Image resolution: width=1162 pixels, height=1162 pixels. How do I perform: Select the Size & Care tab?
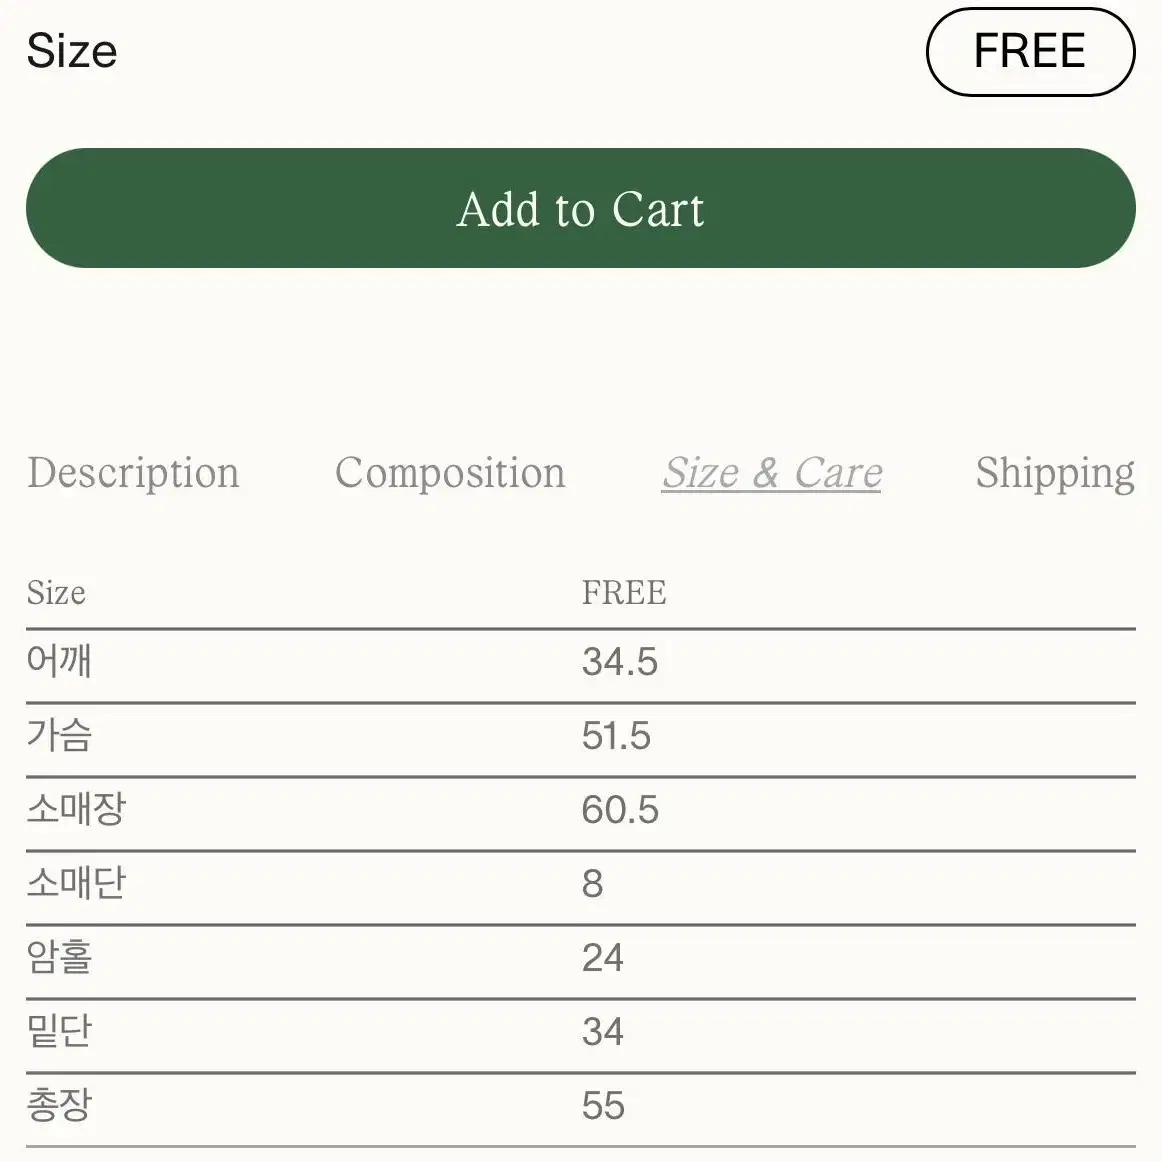pos(771,473)
